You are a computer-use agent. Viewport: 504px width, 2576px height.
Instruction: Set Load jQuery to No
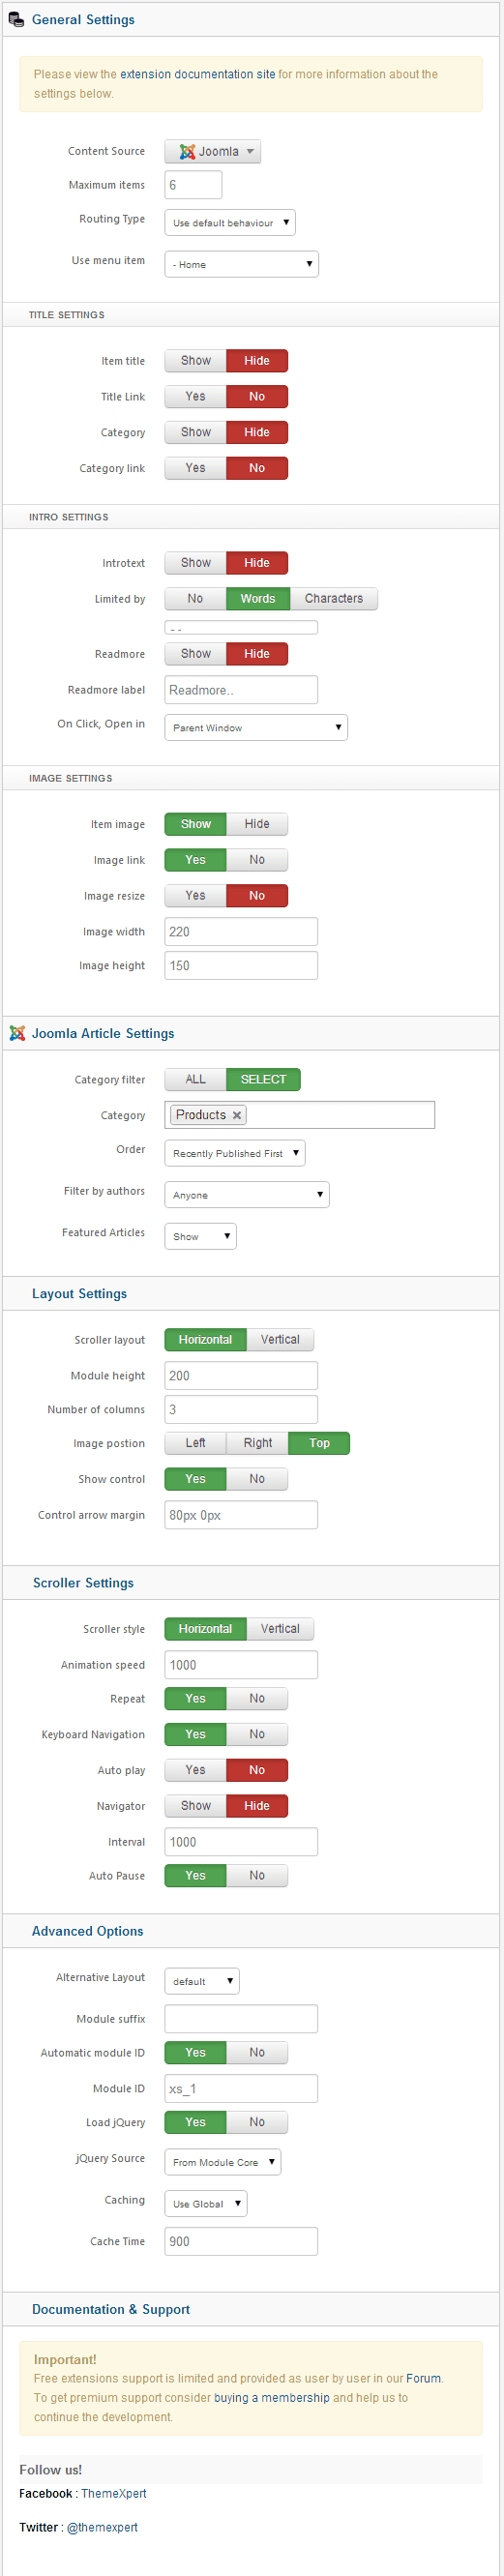point(257,2122)
